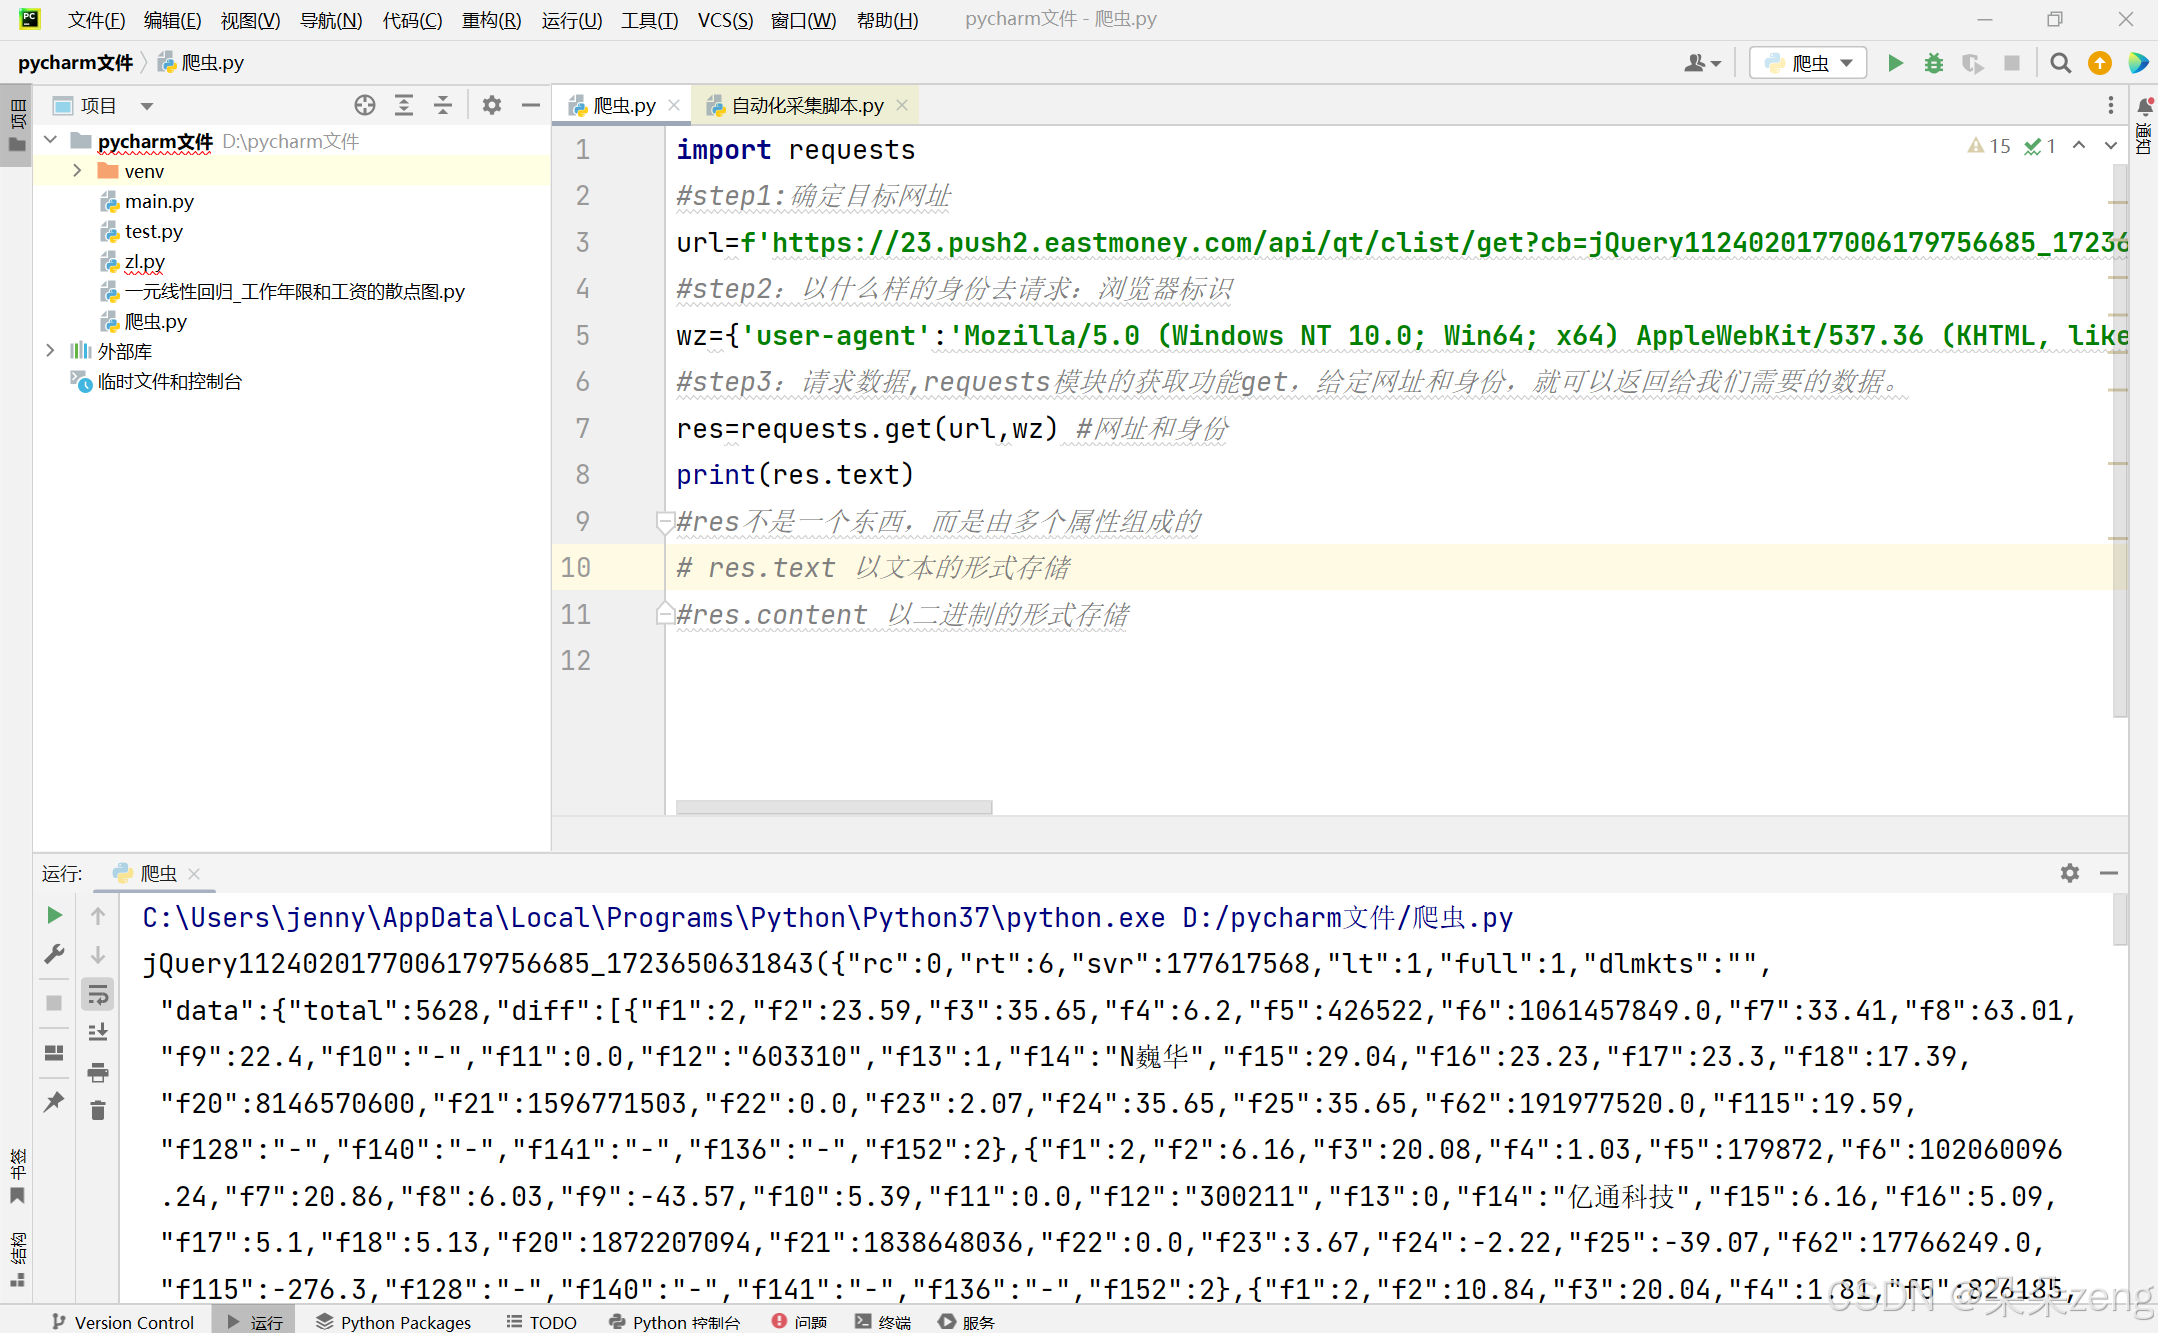
Task: Click the Debug icon to start debugging
Action: pyautogui.click(x=1934, y=63)
